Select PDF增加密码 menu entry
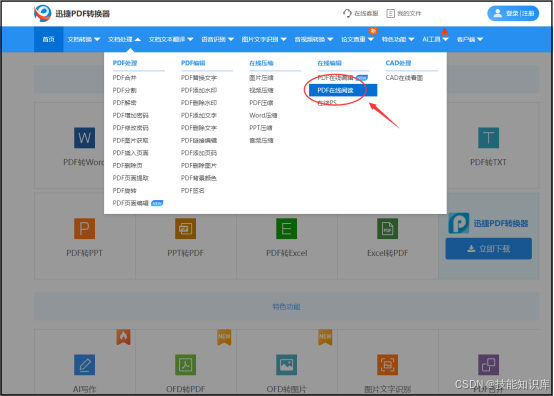The image size is (554, 396). tap(130, 116)
